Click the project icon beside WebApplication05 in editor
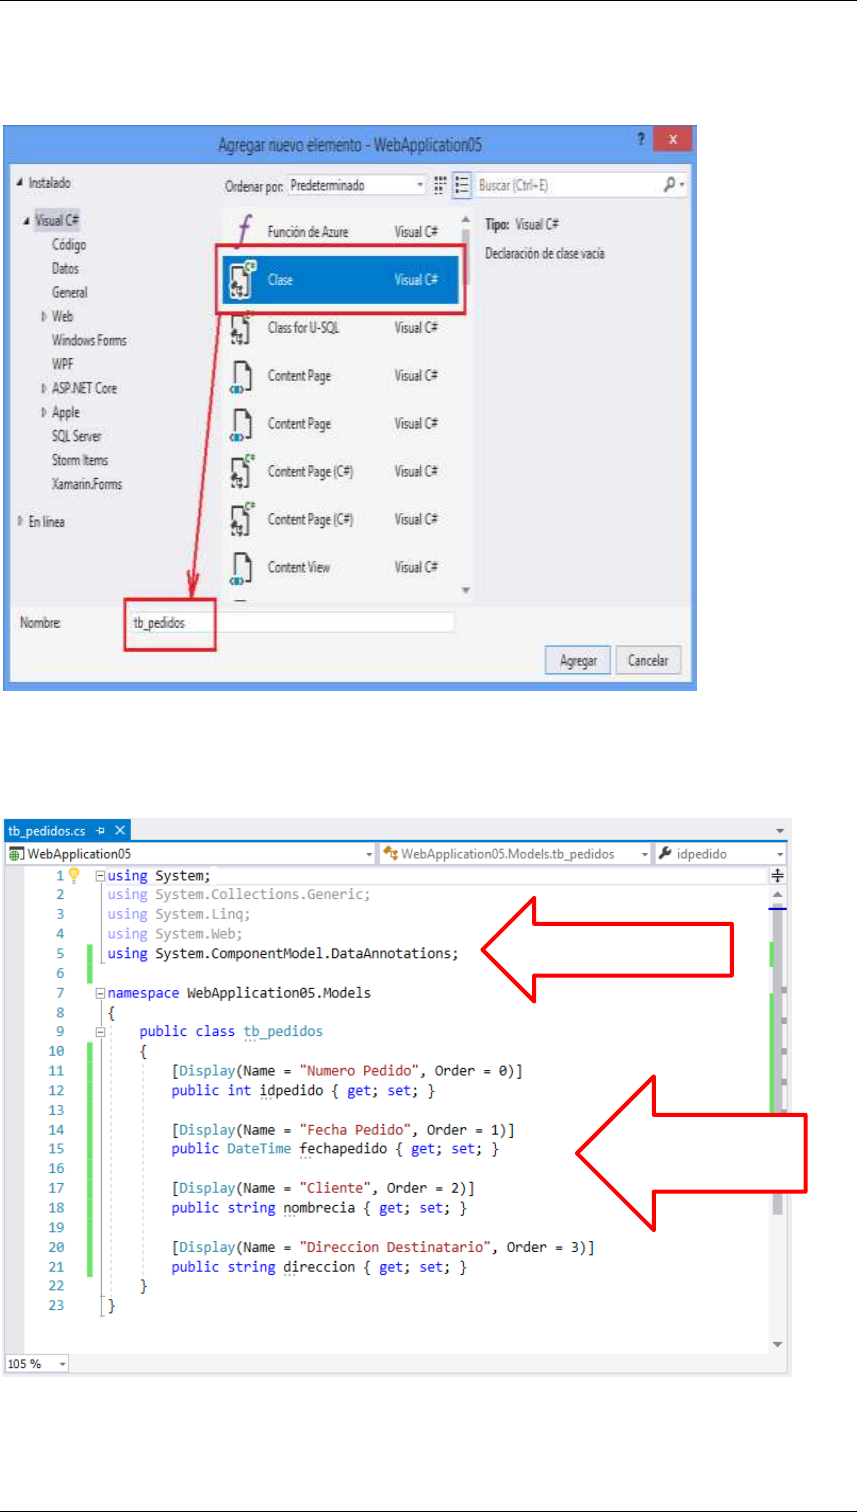 point(16,854)
